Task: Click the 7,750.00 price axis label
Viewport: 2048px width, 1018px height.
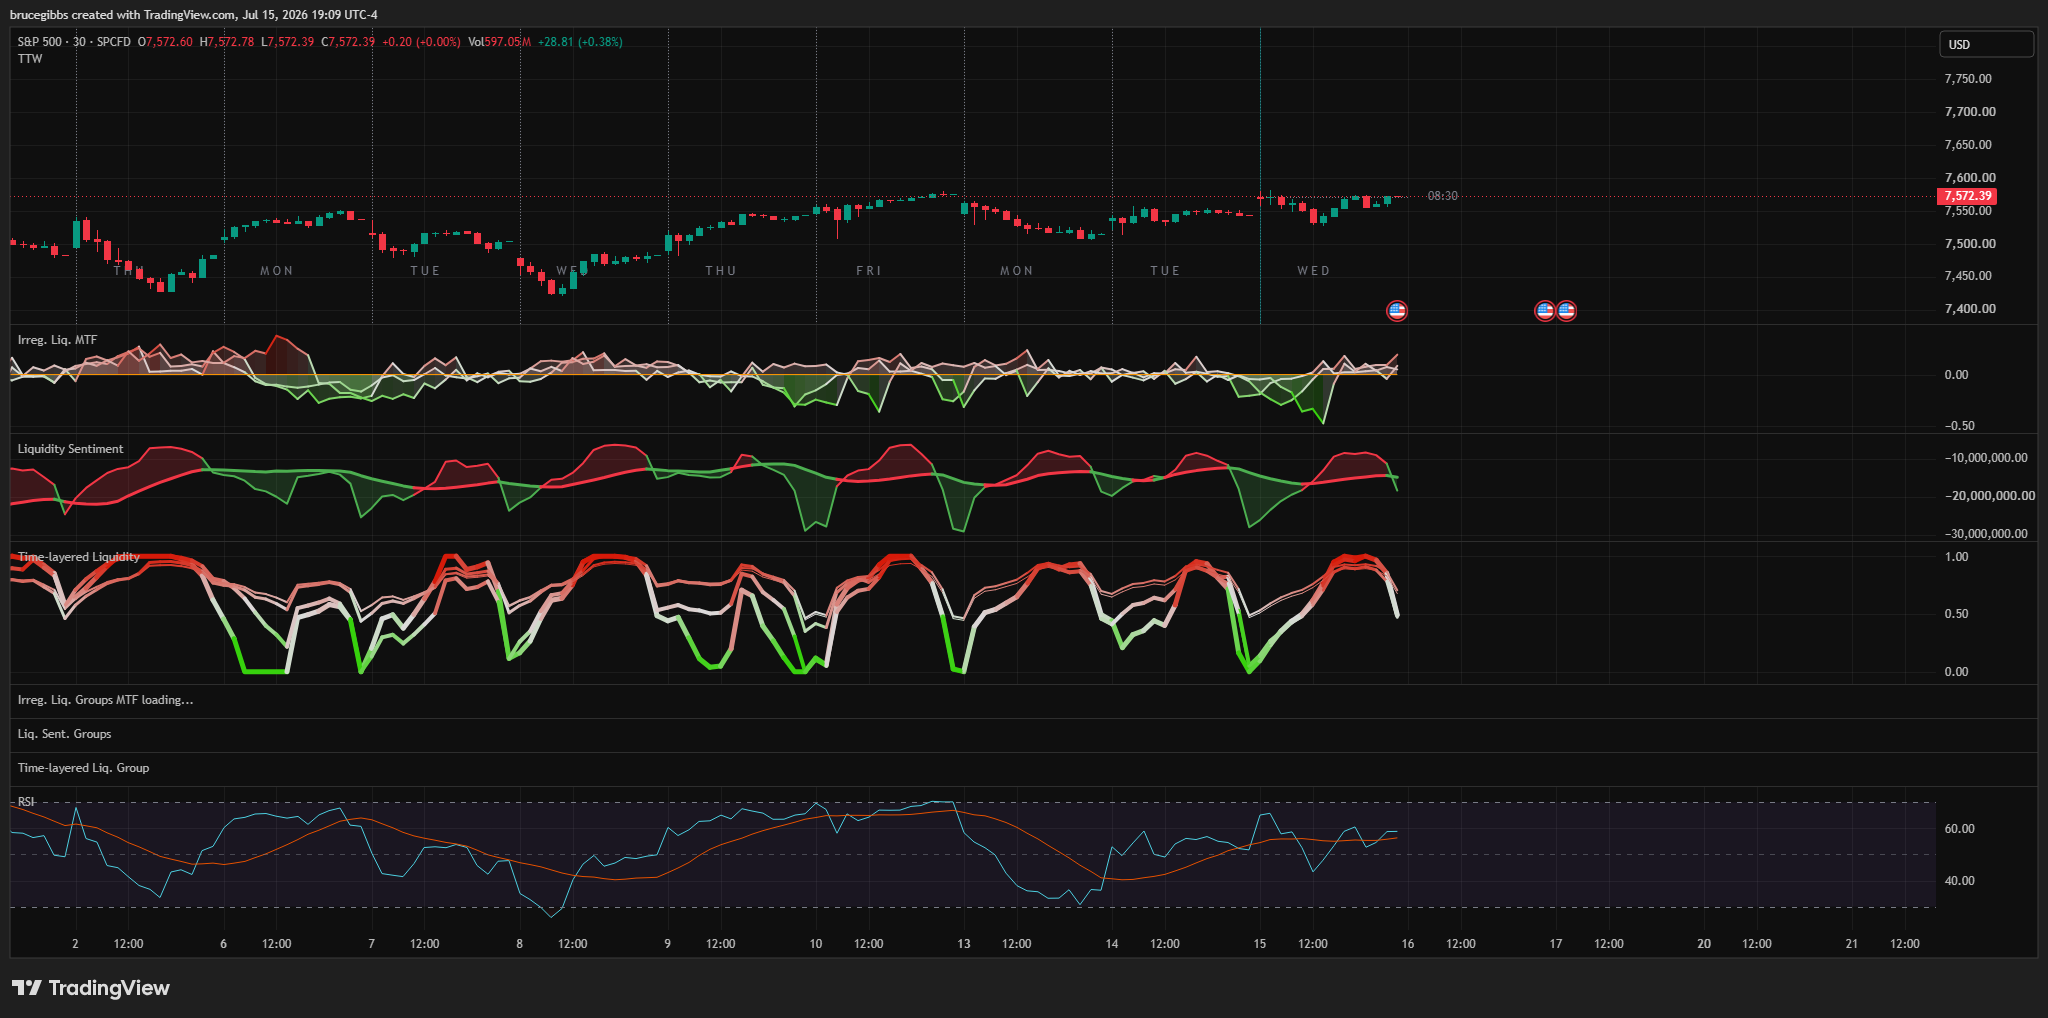Action: 1968,79
